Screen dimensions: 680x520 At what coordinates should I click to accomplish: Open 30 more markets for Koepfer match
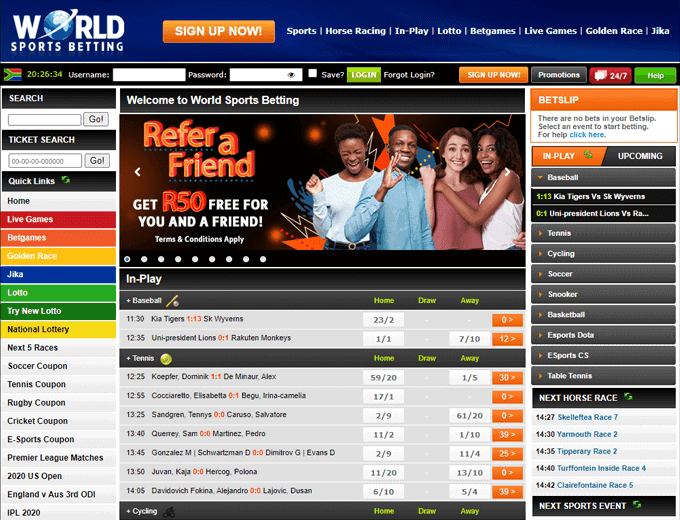[507, 378]
